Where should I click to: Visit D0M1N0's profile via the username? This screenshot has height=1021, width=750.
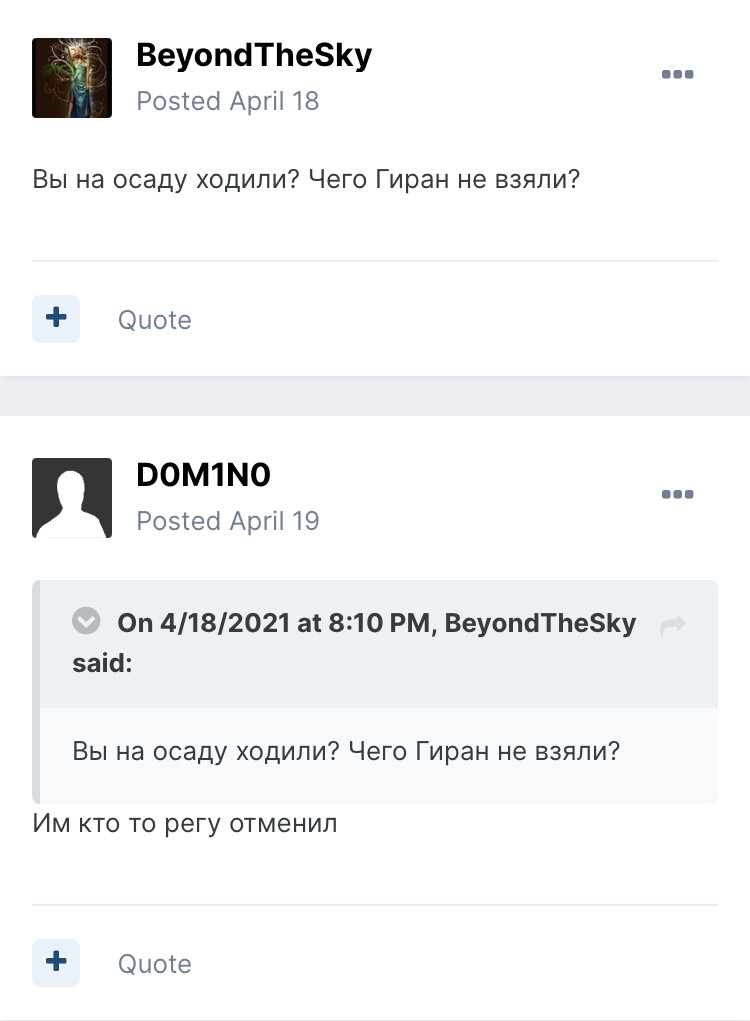click(x=203, y=476)
